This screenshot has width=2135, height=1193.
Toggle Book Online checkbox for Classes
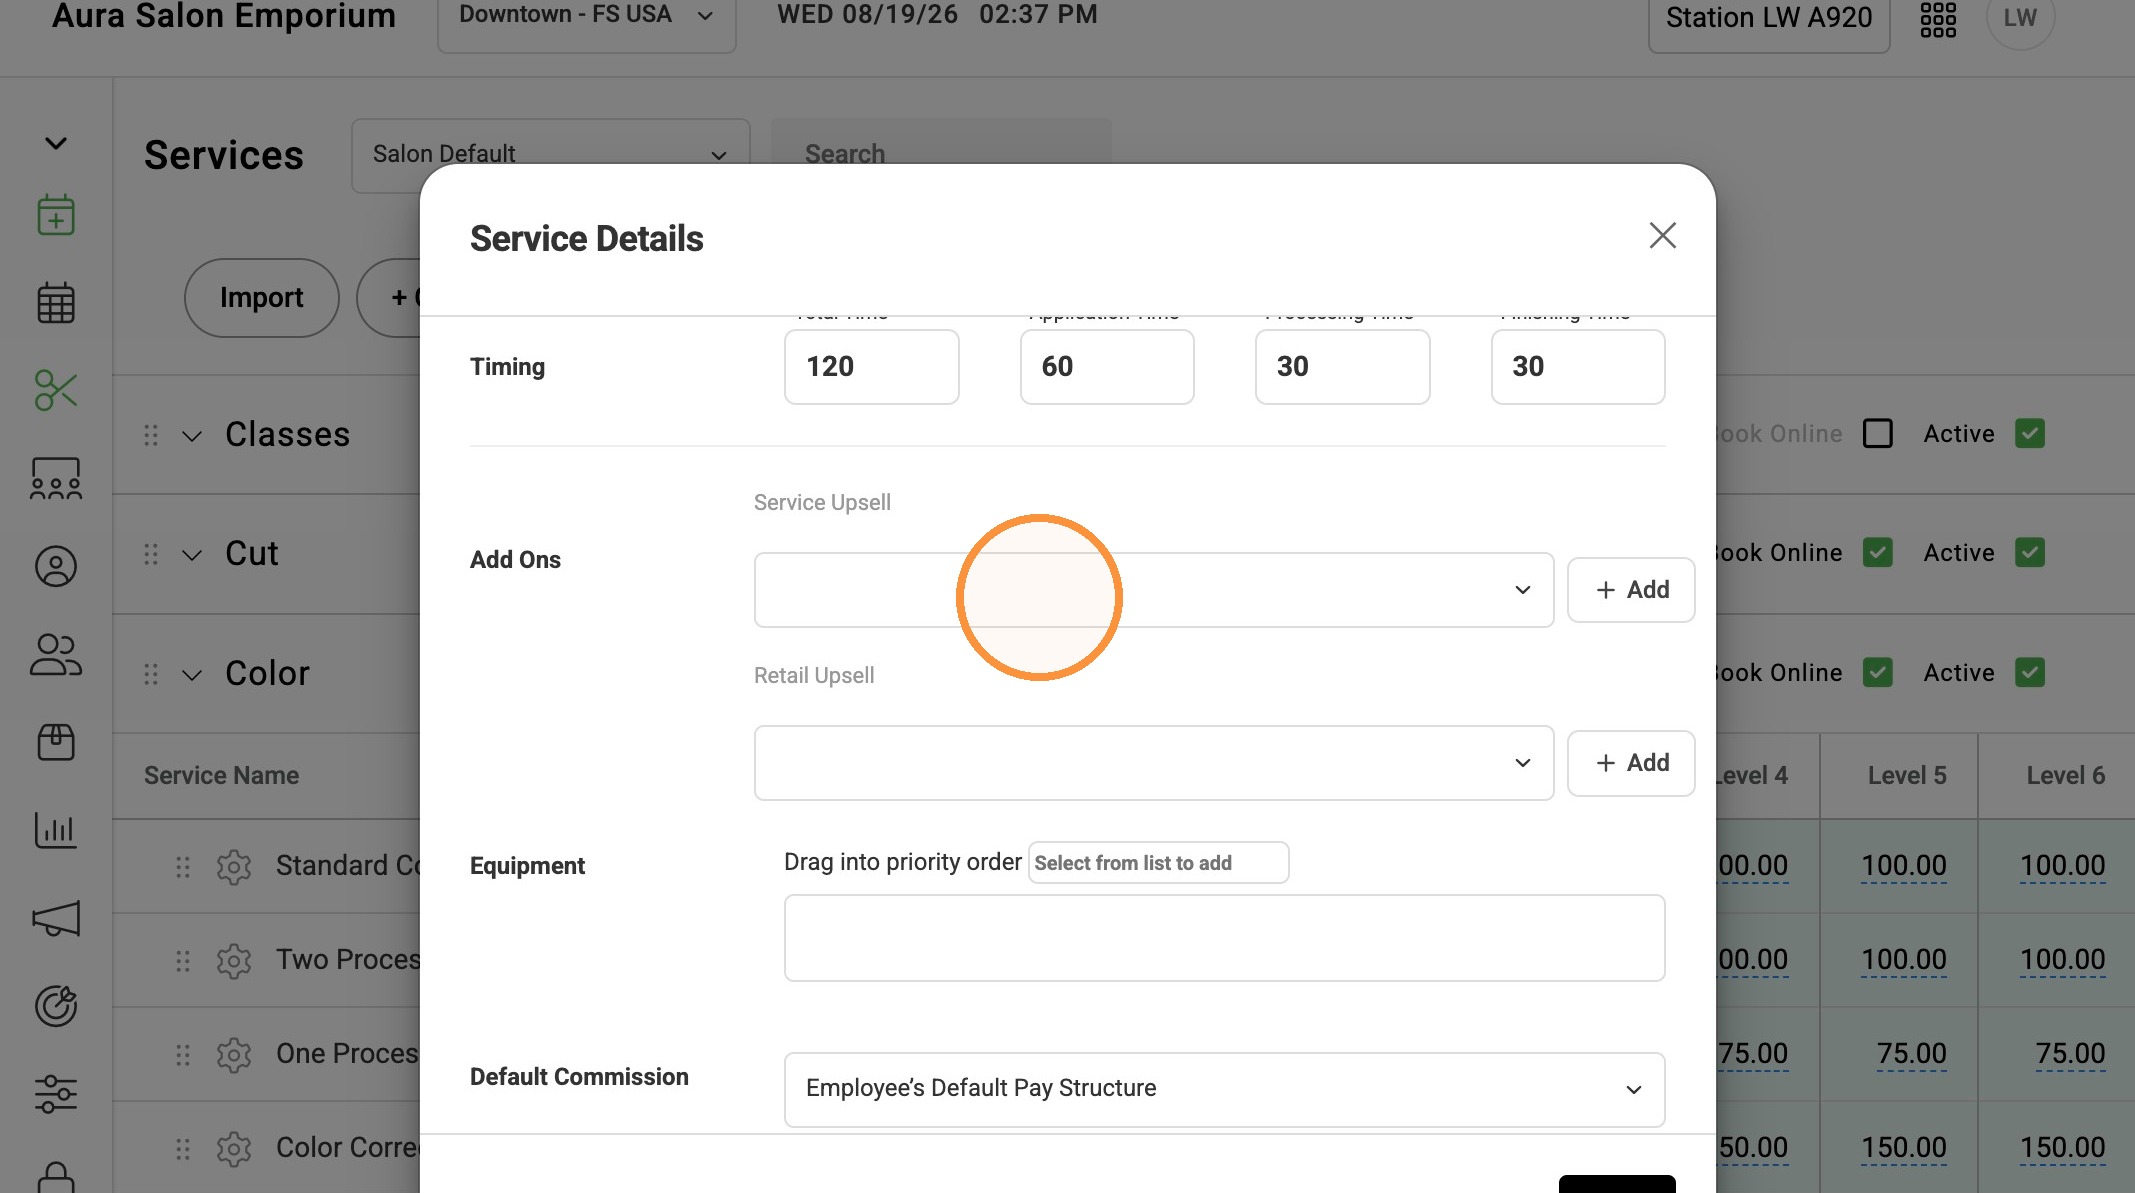(1877, 434)
